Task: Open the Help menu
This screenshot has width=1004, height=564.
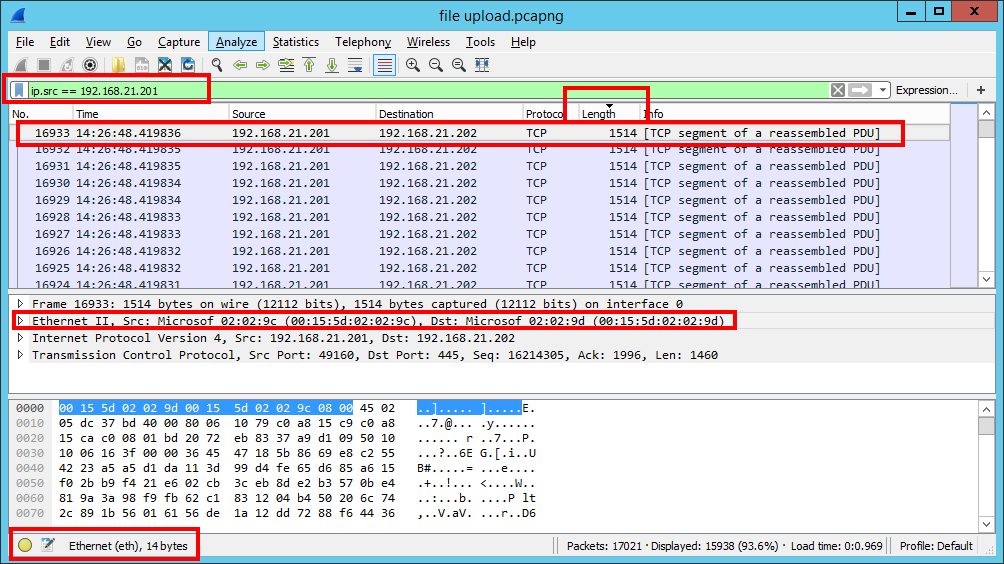Action: coord(523,42)
